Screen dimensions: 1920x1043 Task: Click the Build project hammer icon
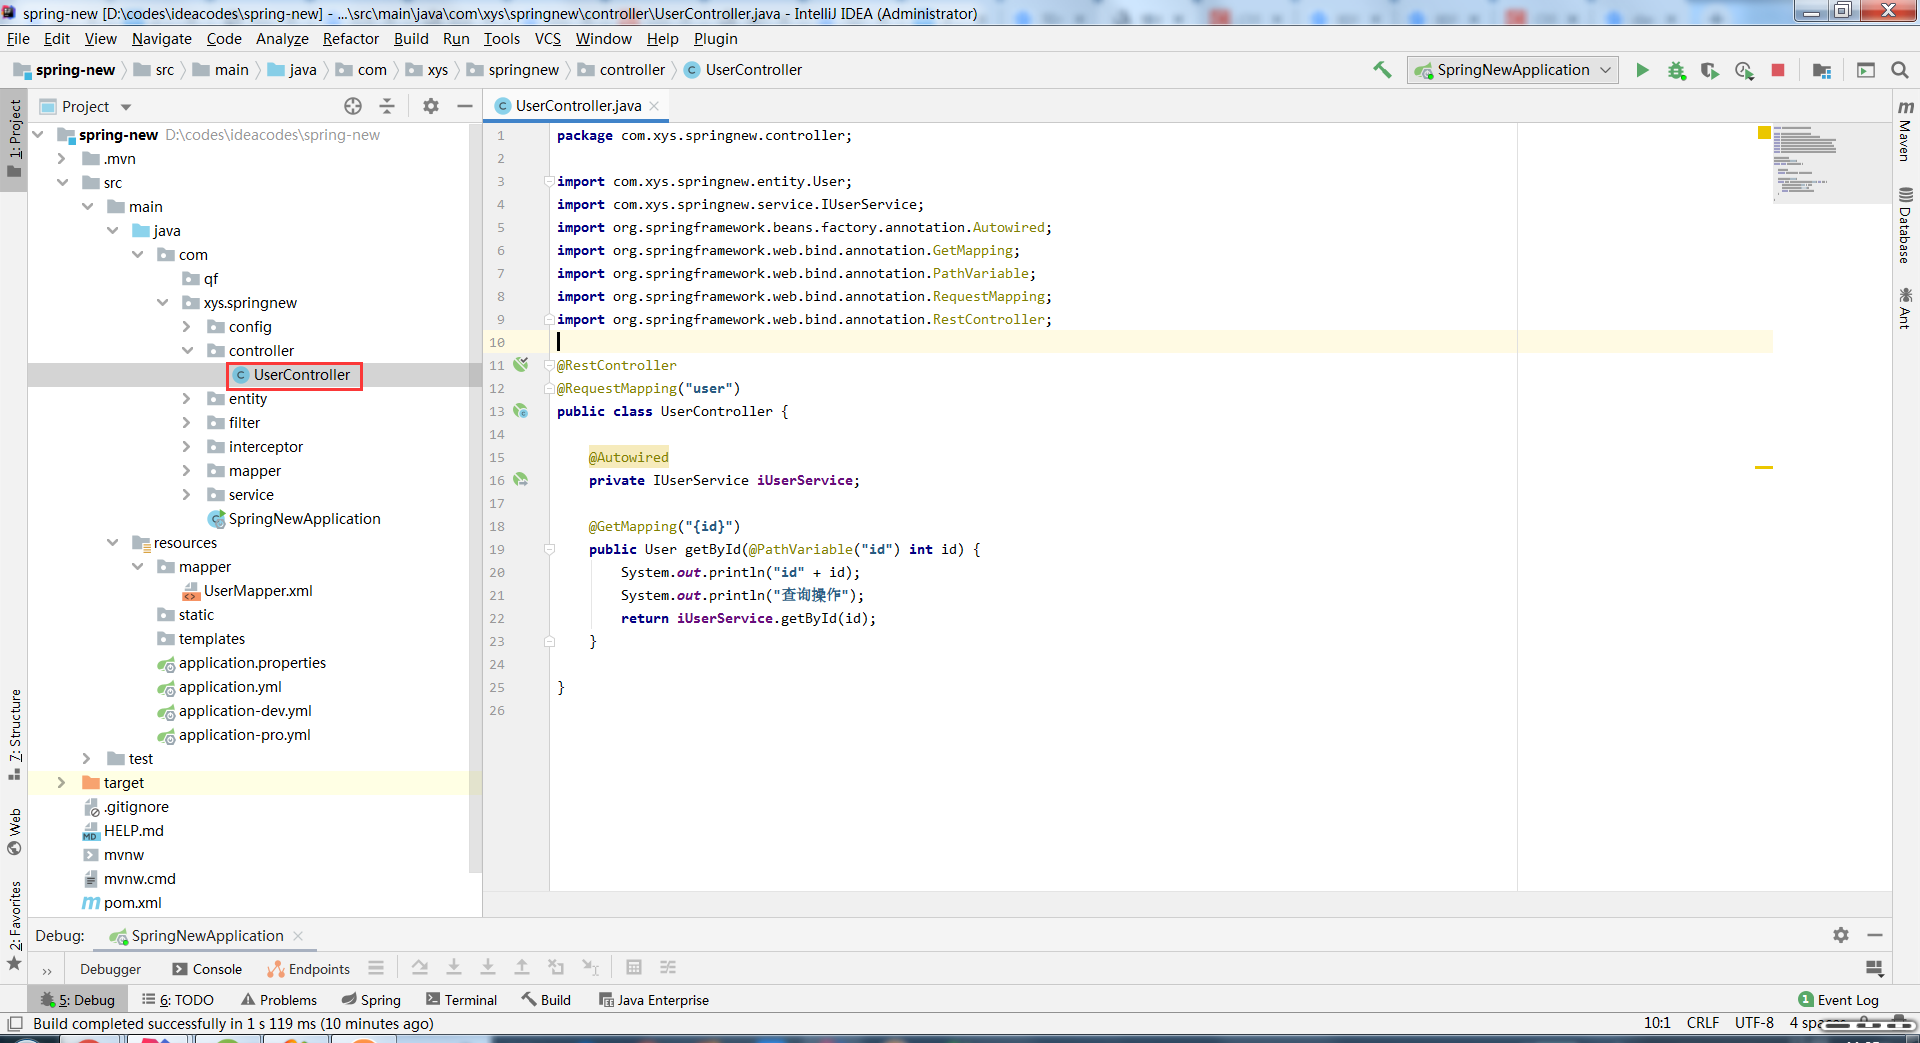(x=1382, y=70)
